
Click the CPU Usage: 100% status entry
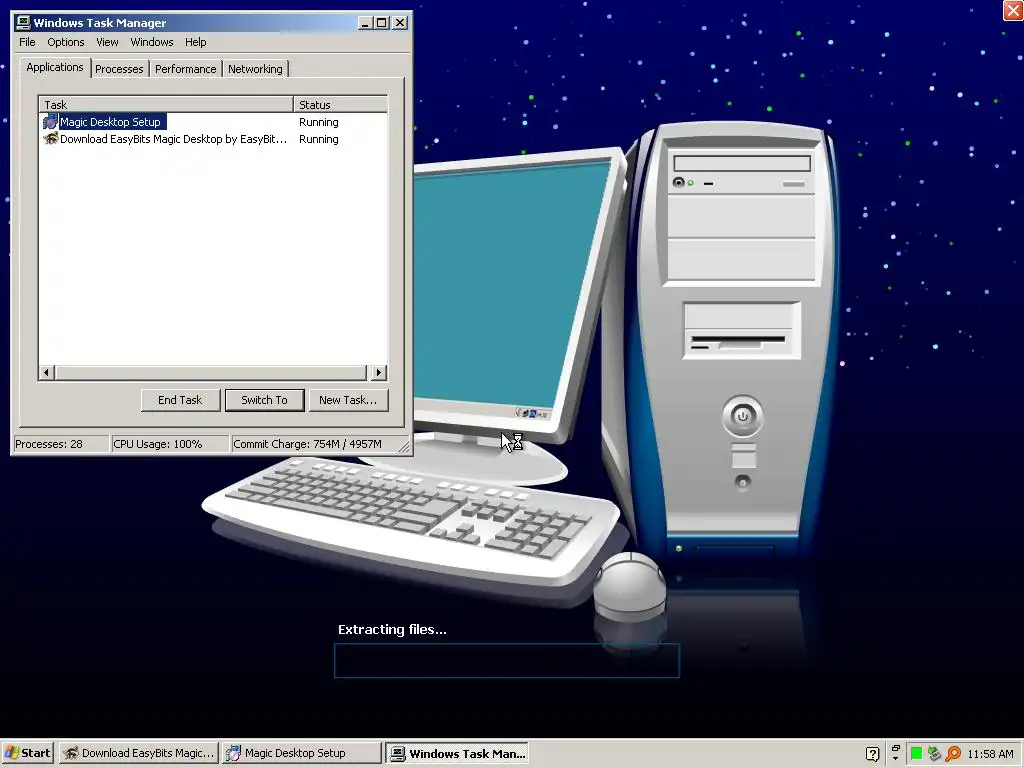click(170, 444)
